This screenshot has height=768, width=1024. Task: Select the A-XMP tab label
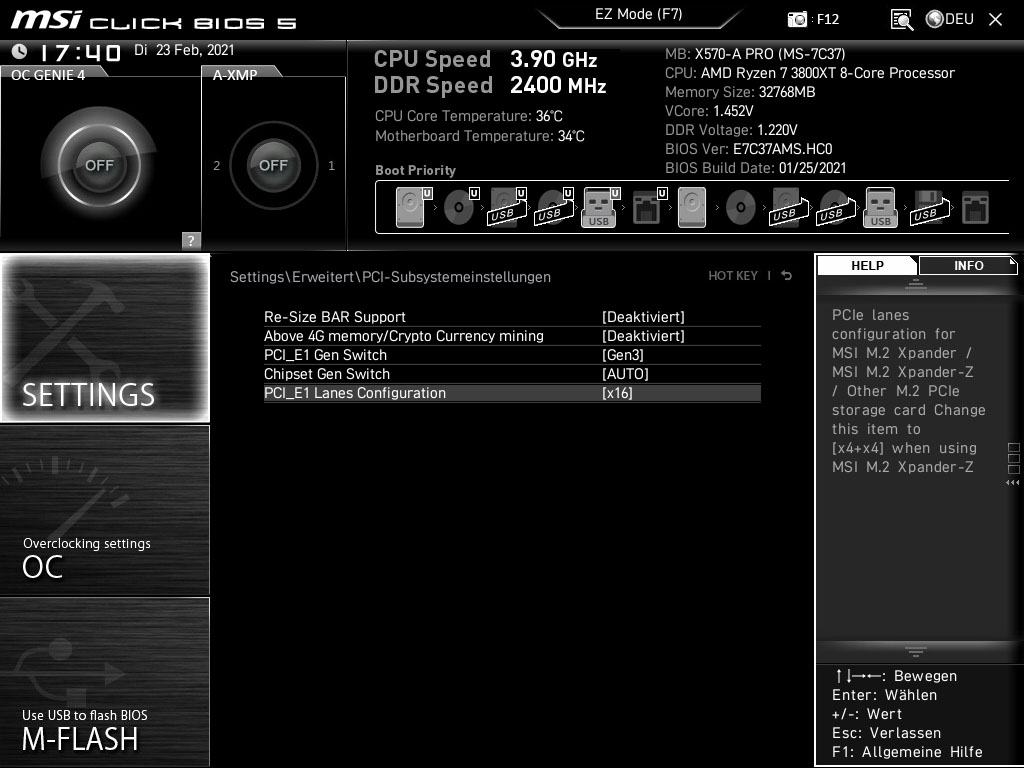click(235, 74)
